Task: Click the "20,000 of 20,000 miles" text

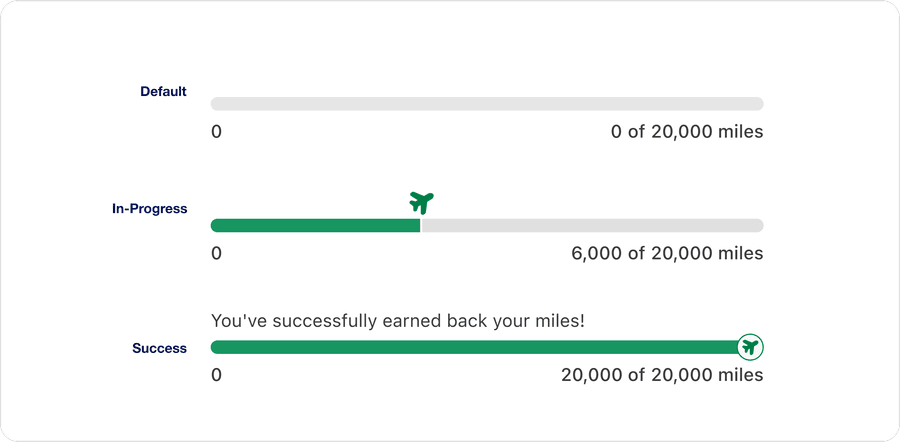Action: click(x=662, y=375)
